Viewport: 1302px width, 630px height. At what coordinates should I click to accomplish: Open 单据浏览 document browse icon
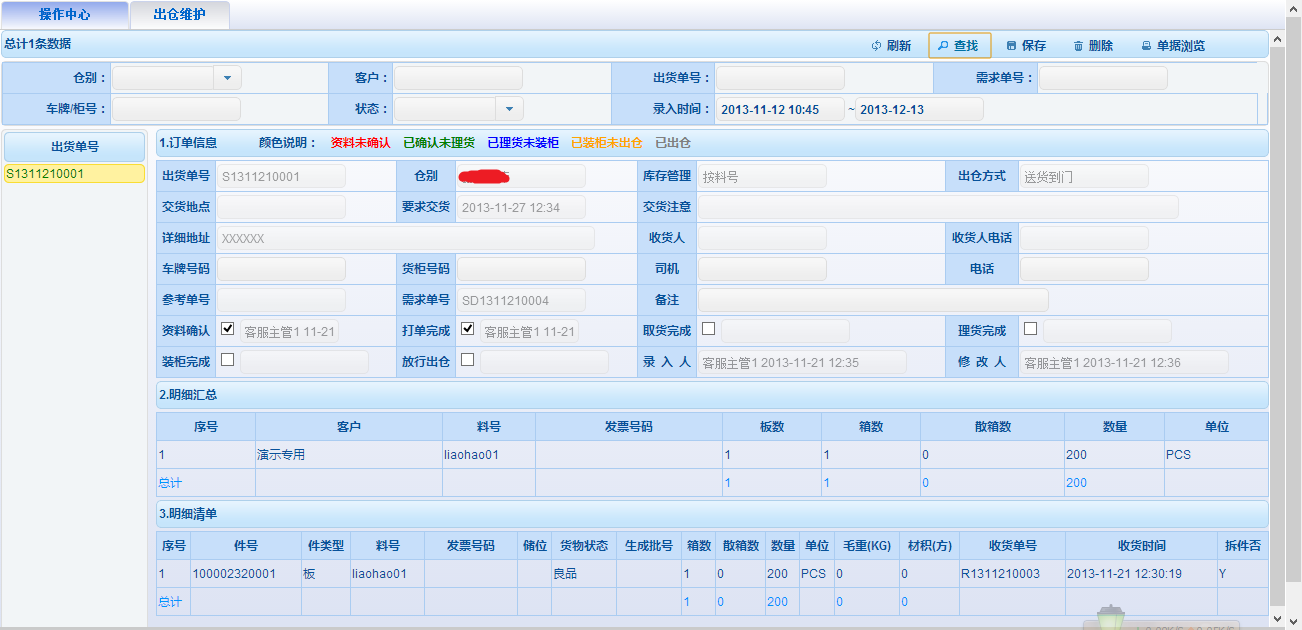[x=1146, y=46]
